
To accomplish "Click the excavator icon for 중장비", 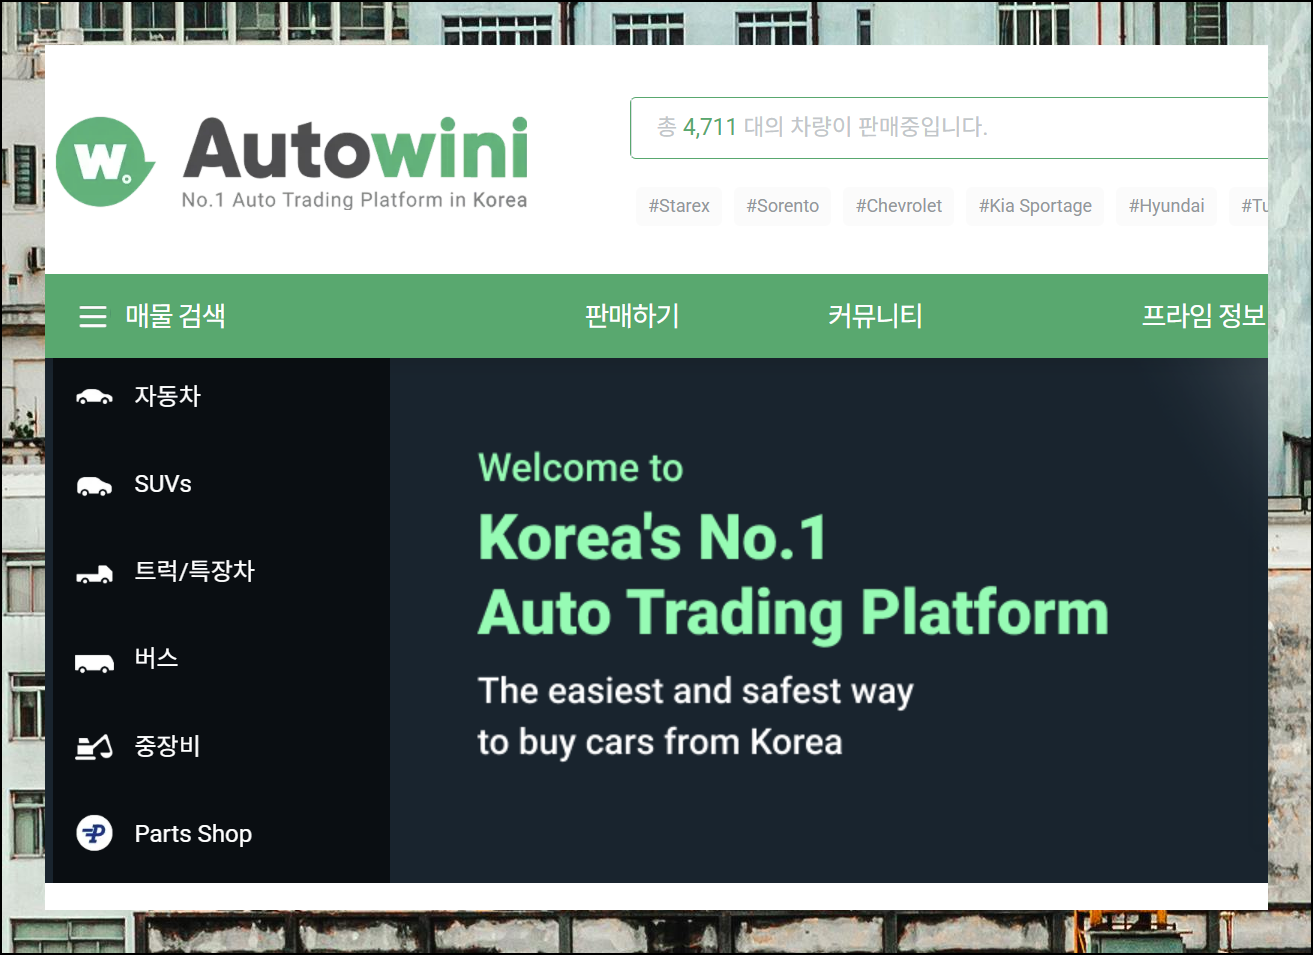I will point(94,747).
